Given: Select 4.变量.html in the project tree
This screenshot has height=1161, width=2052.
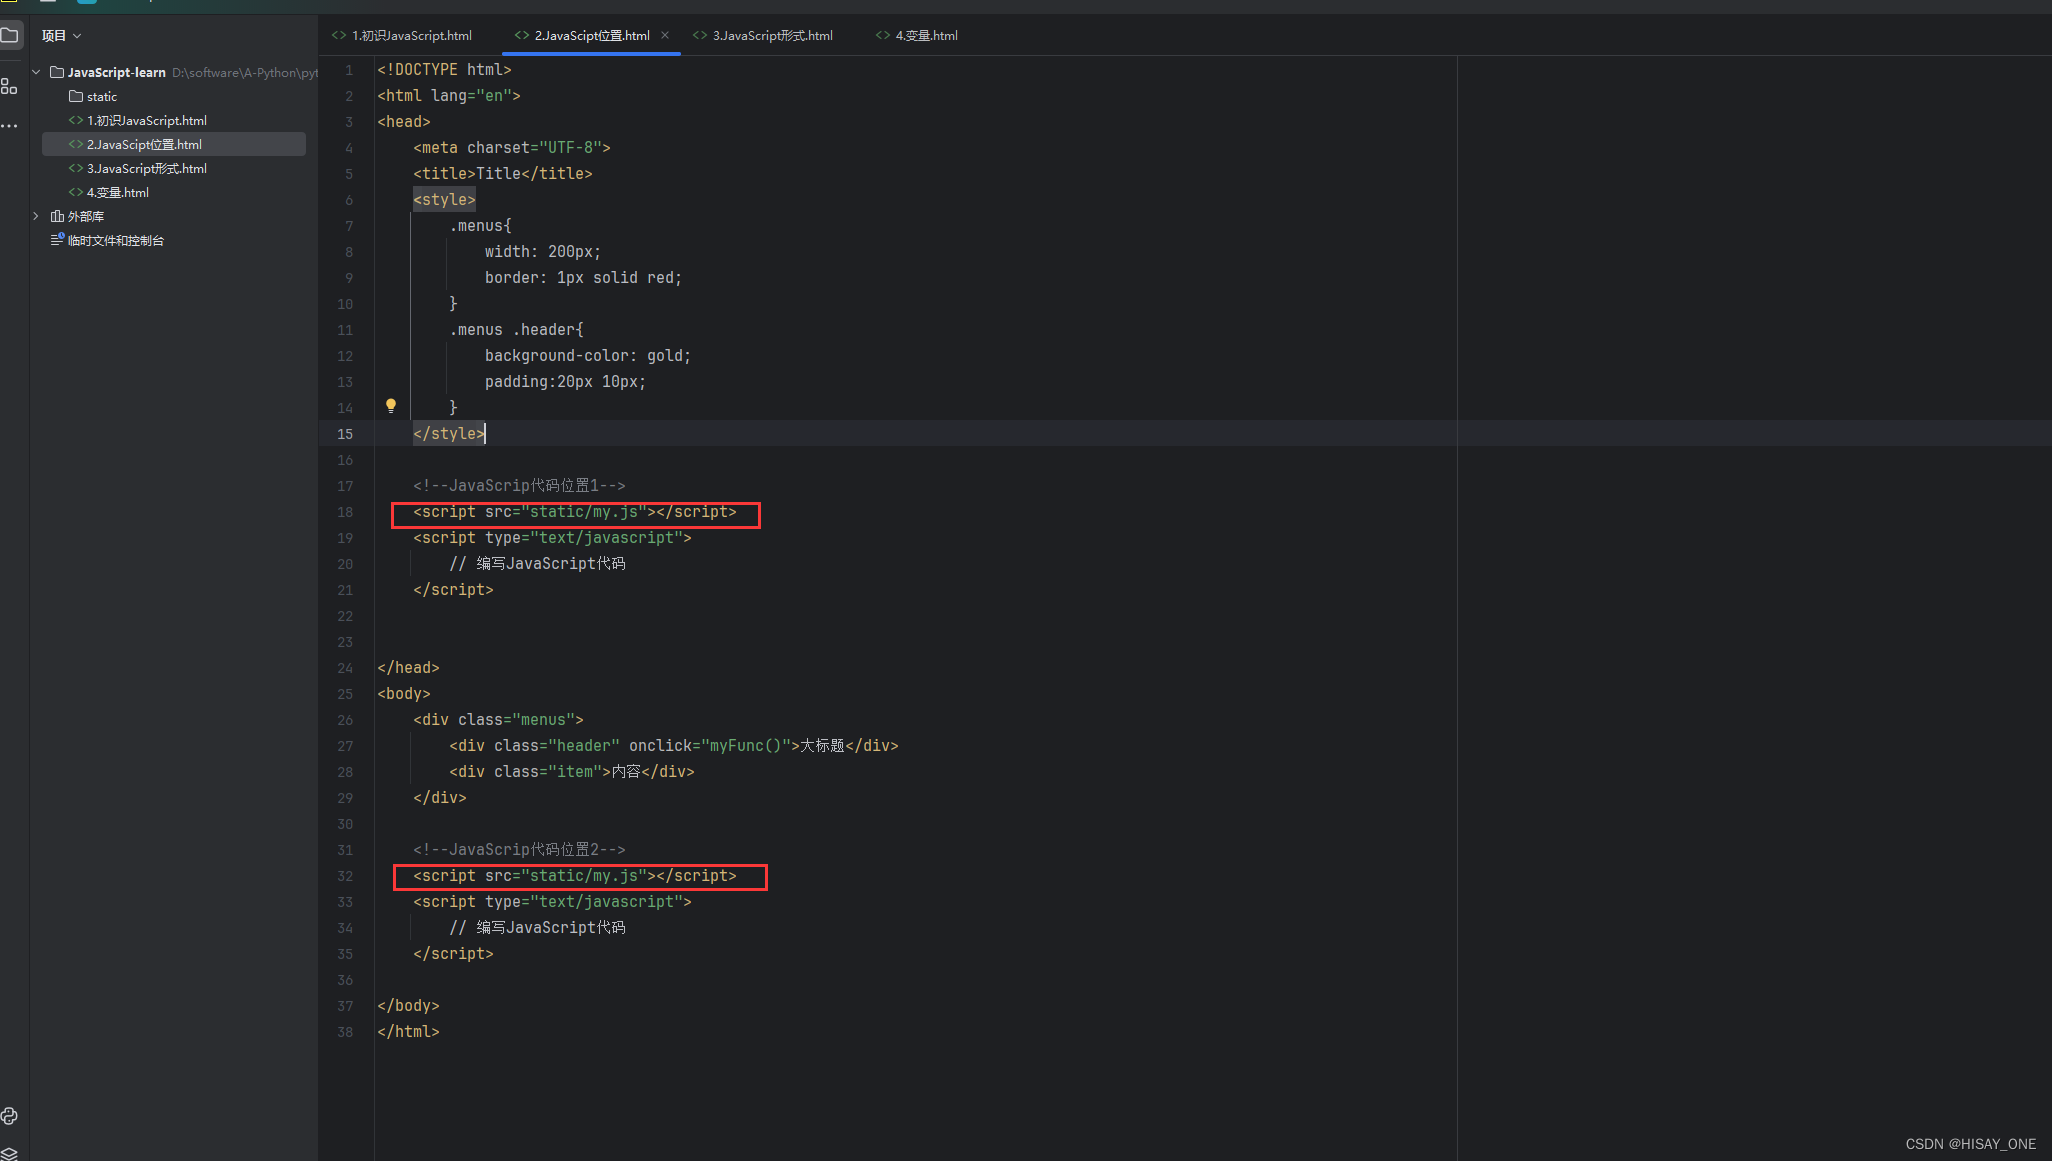Looking at the screenshot, I should (x=109, y=192).
